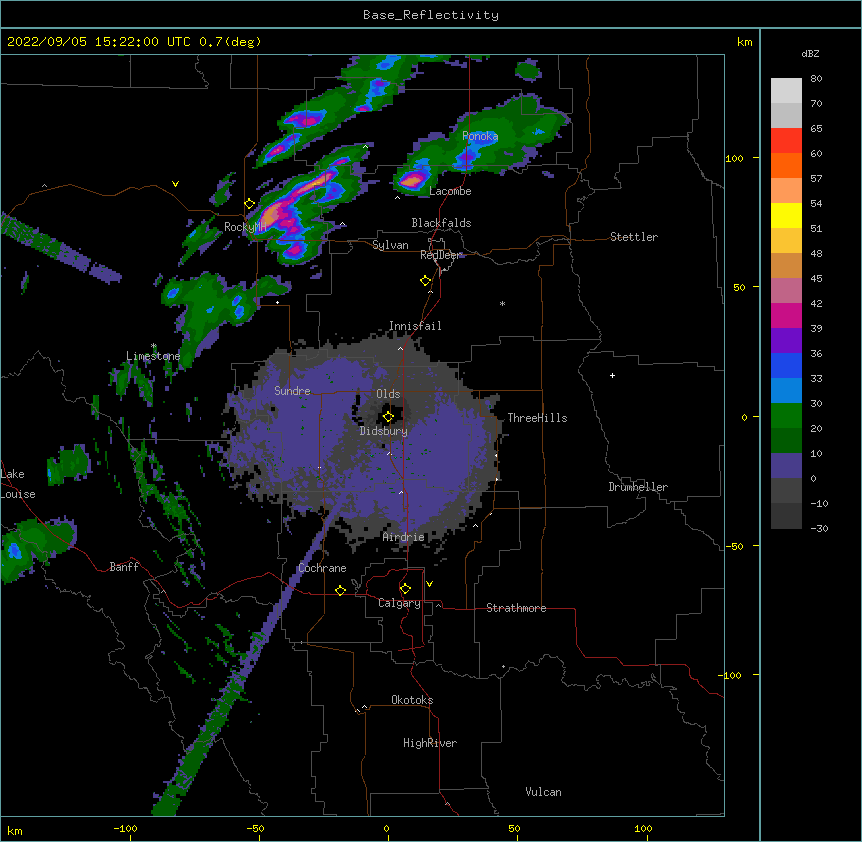Screen dimensions: 862x842
Task: Click the Lacombe city label
Action: coord(450,191)
